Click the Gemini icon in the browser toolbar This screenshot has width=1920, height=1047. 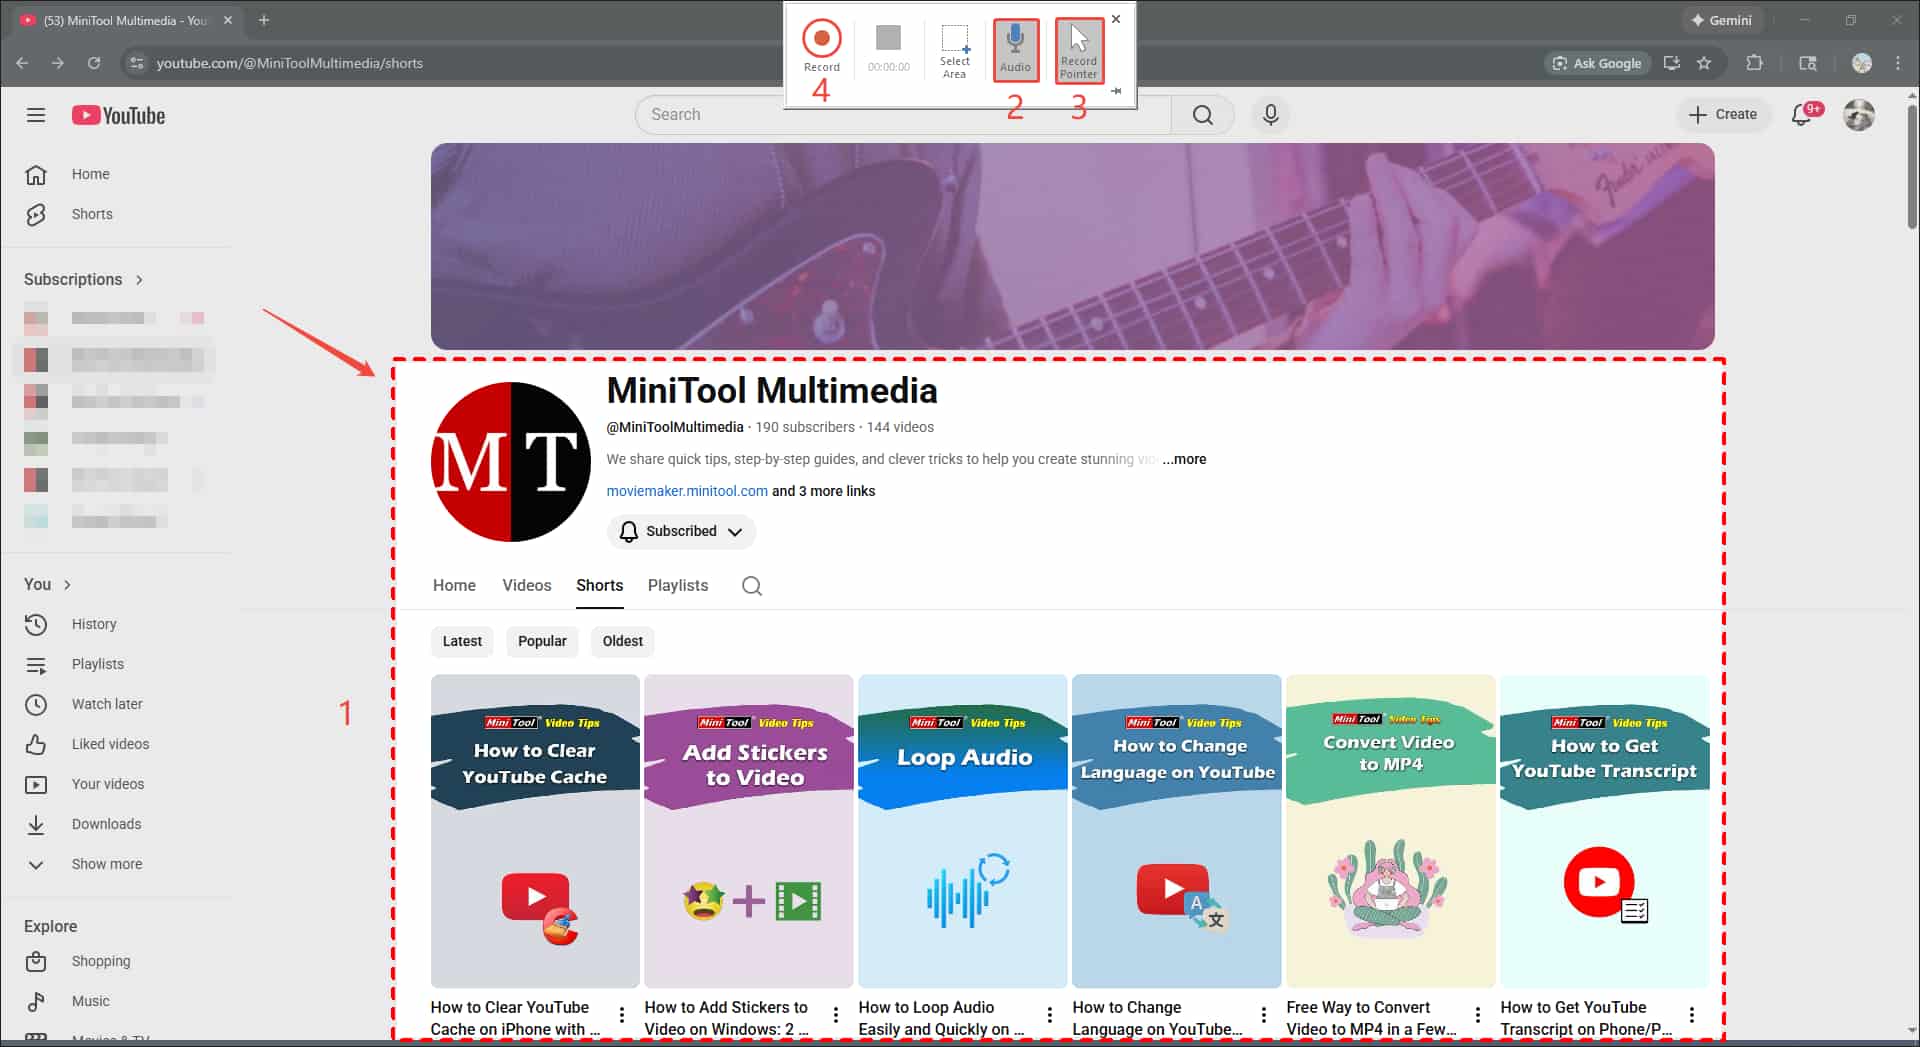(x=1722, y=19)
